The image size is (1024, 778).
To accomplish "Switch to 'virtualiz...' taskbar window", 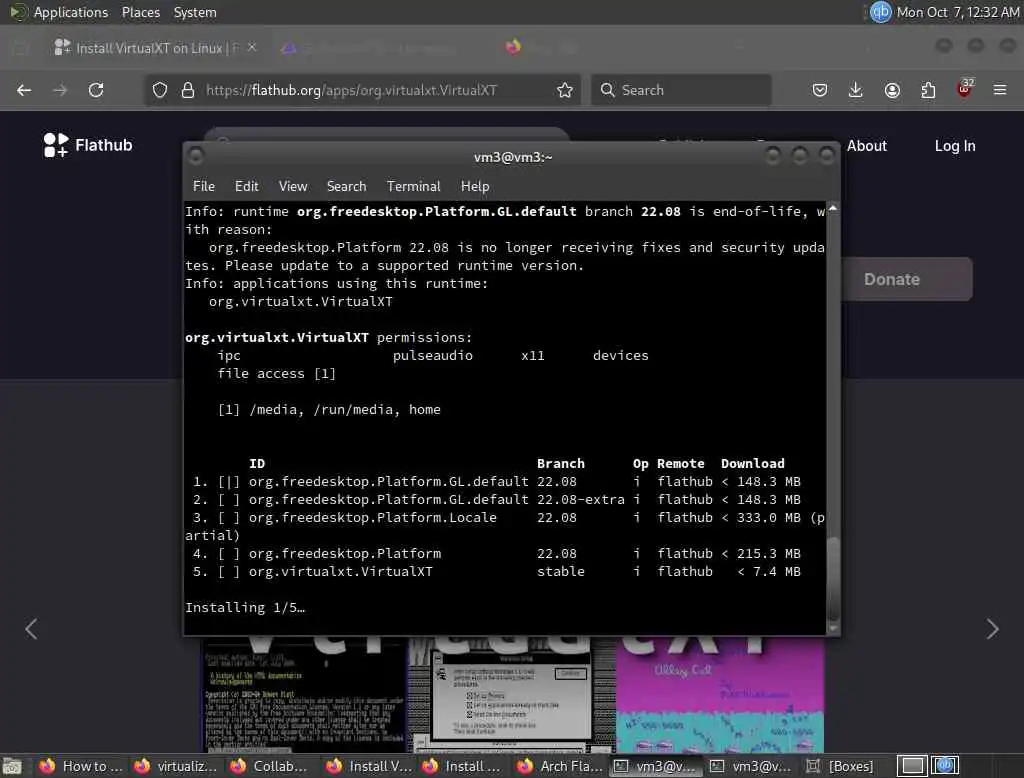I will click(x=175, y=766).
